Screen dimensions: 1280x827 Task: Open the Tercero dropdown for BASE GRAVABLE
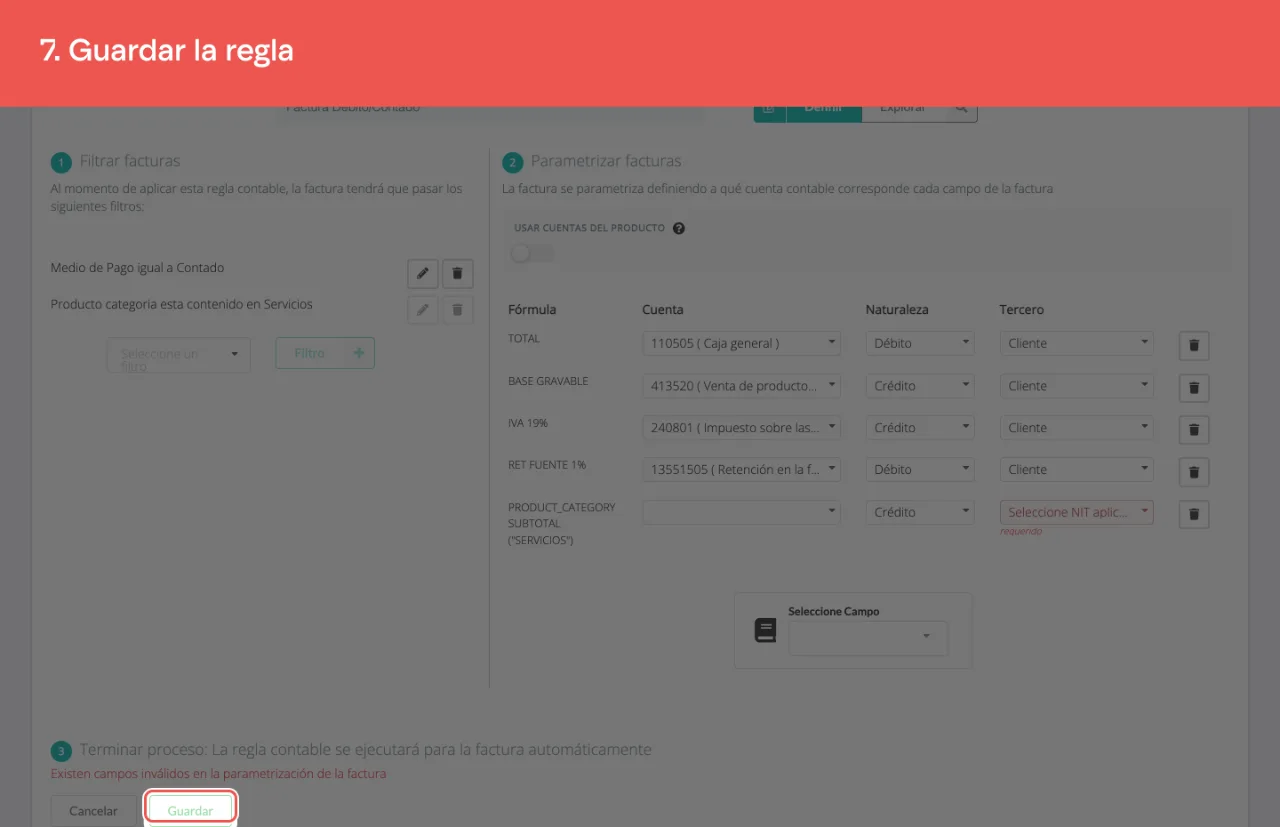click(1077, 385)
